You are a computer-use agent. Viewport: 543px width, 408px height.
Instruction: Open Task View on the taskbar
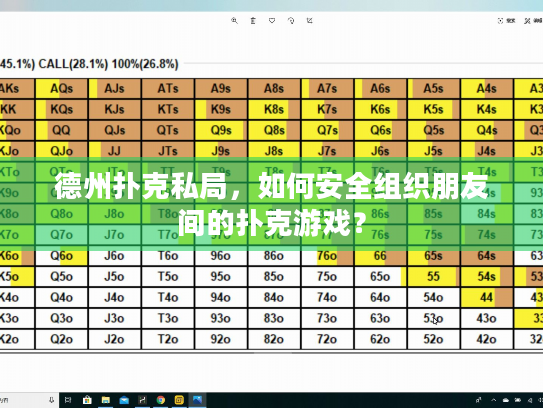coord(68,400)
